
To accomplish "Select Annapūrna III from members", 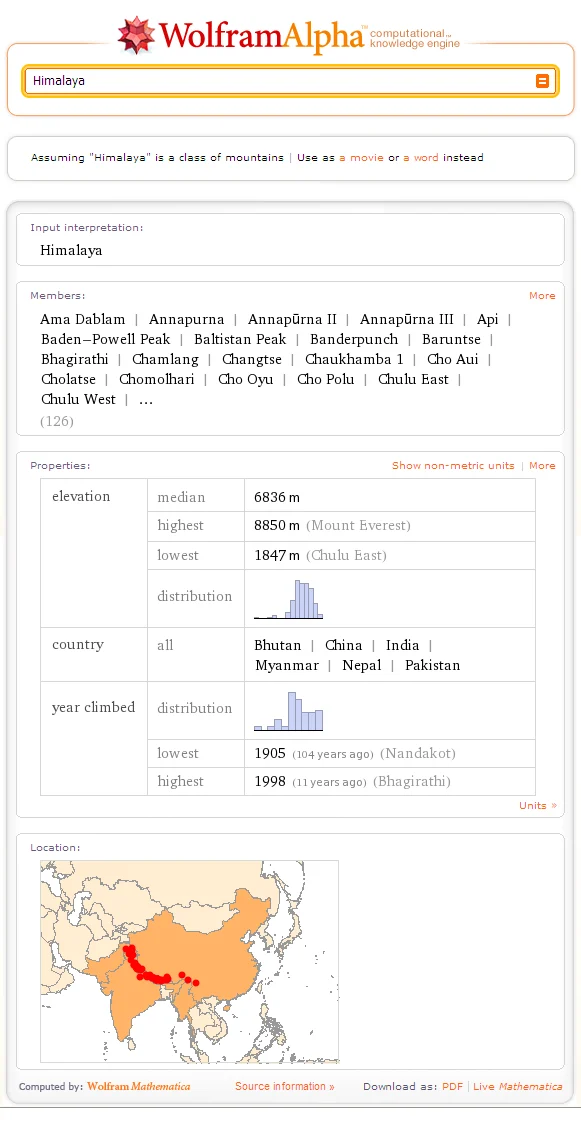I will point(407,319).
